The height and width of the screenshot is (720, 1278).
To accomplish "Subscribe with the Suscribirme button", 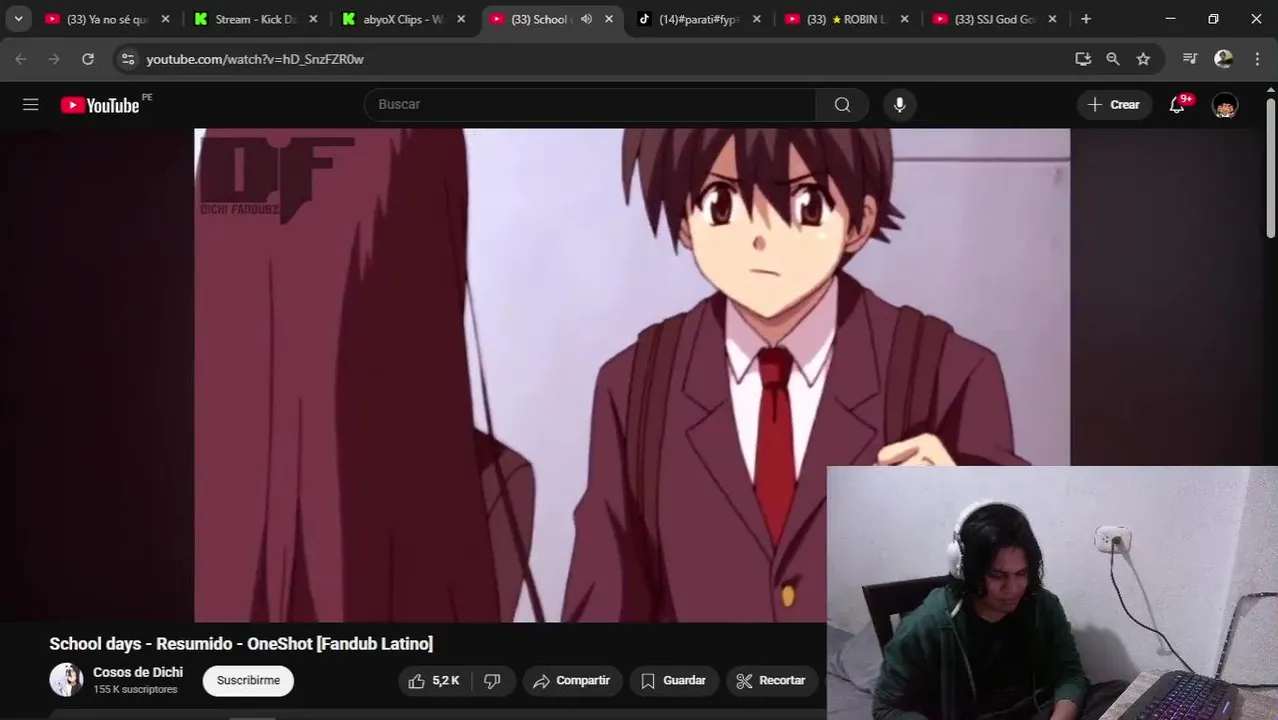I will (248, 680).
